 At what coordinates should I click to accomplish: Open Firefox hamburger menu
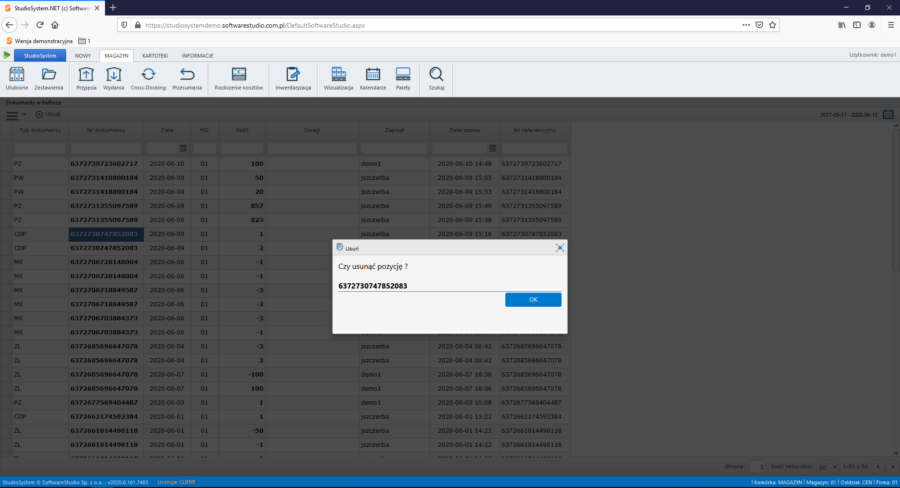891,25
